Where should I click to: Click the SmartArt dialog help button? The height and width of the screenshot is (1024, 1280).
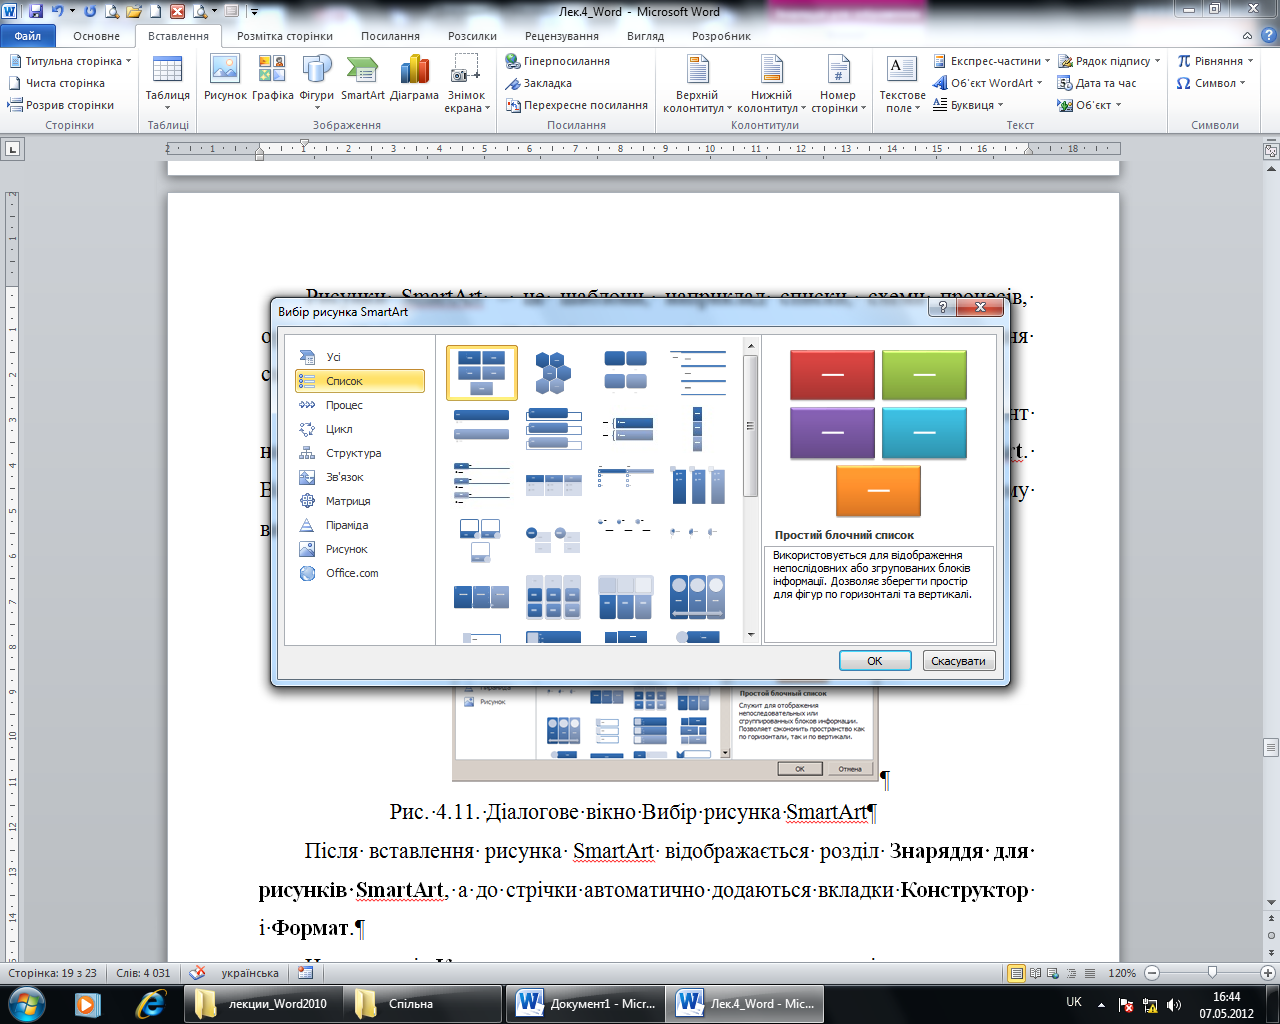[942, 308]
